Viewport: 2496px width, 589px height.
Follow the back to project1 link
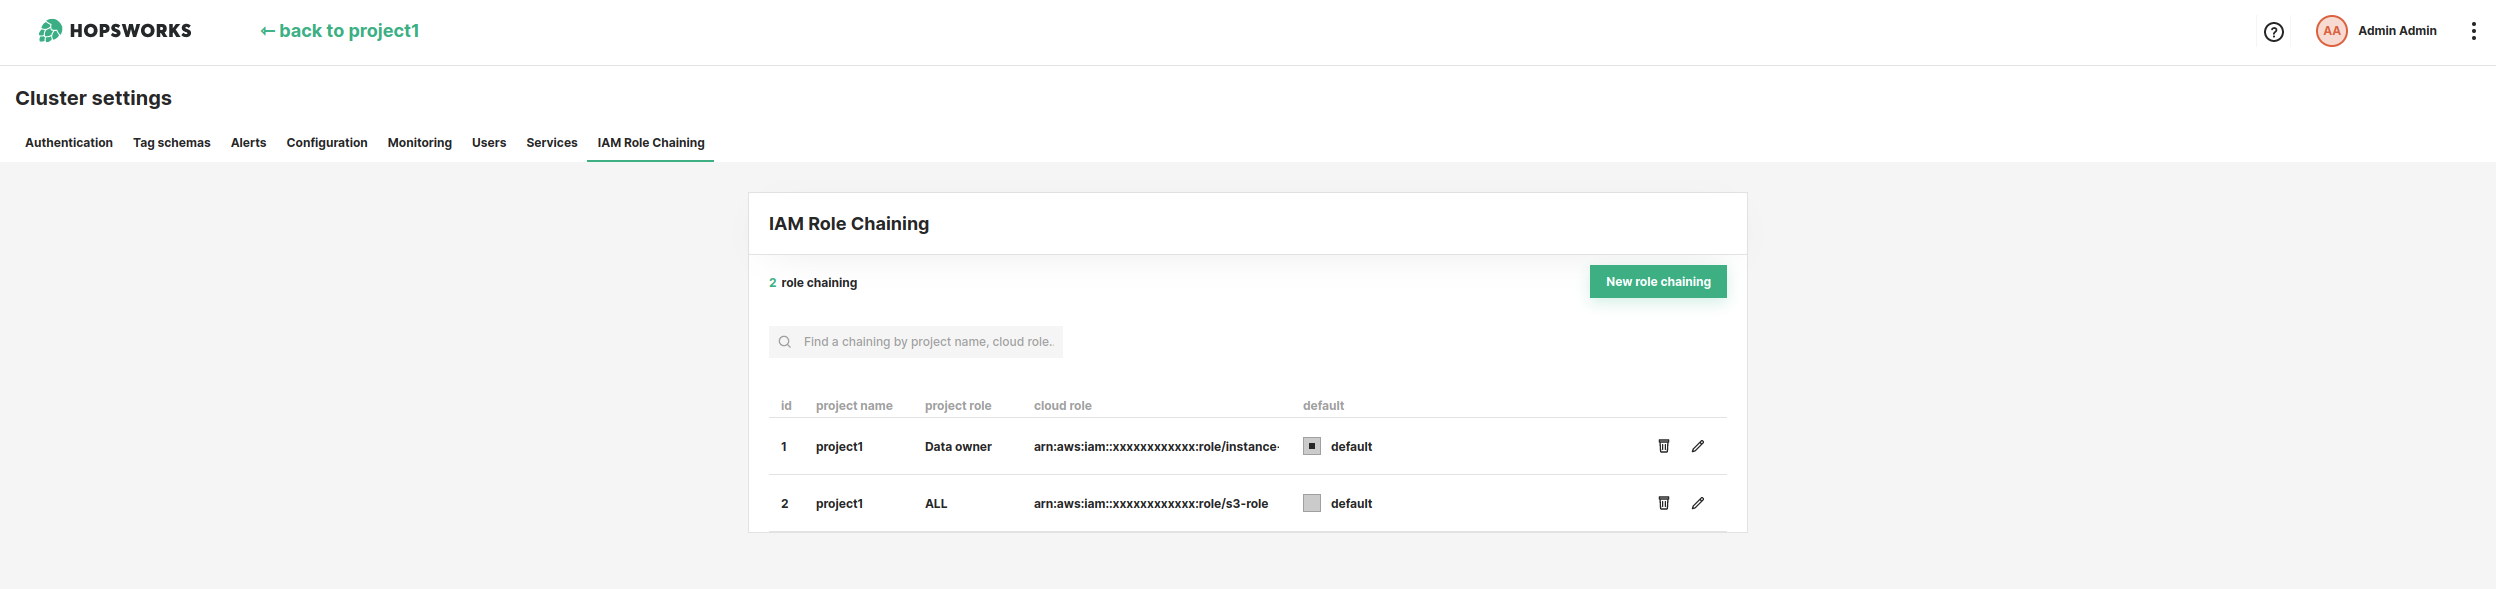[340, 31]
